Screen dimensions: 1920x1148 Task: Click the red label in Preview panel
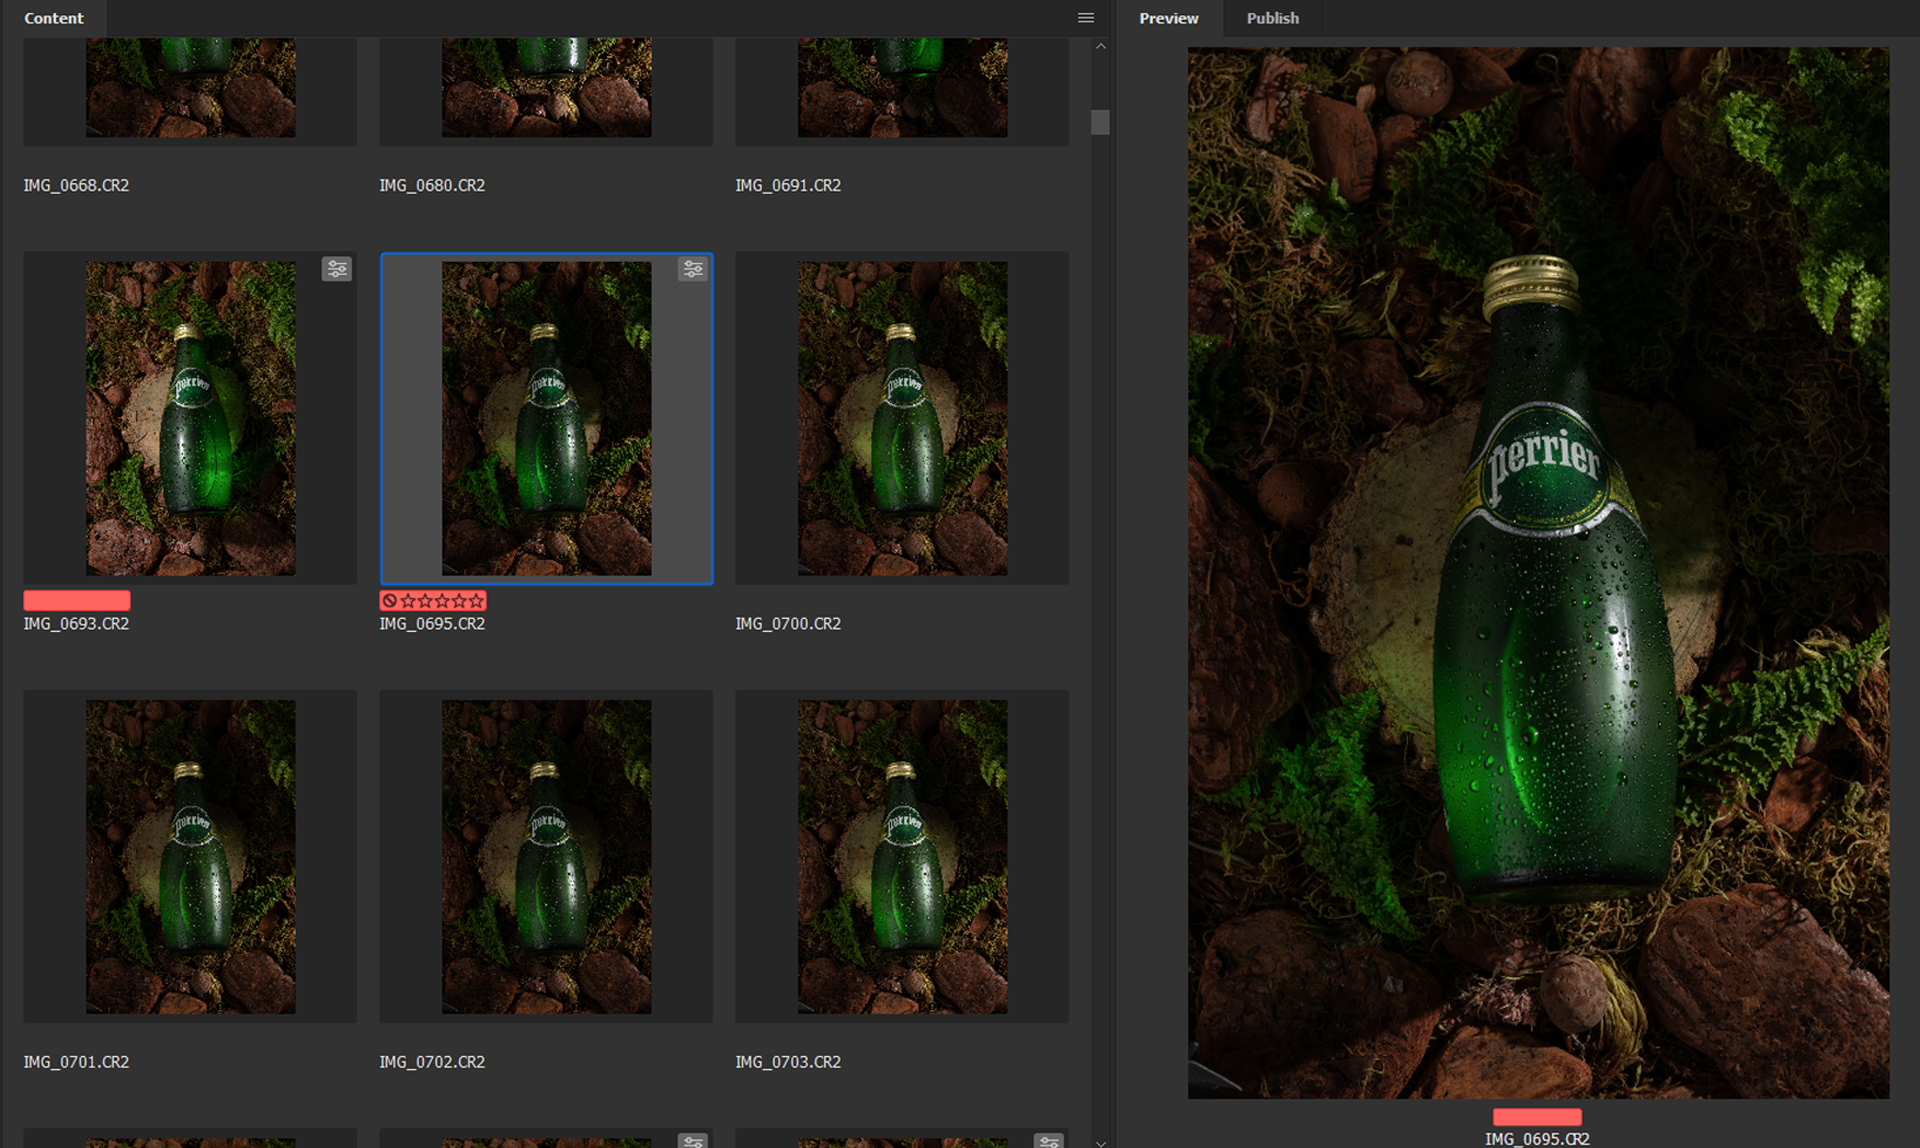coord(1537,1117)
